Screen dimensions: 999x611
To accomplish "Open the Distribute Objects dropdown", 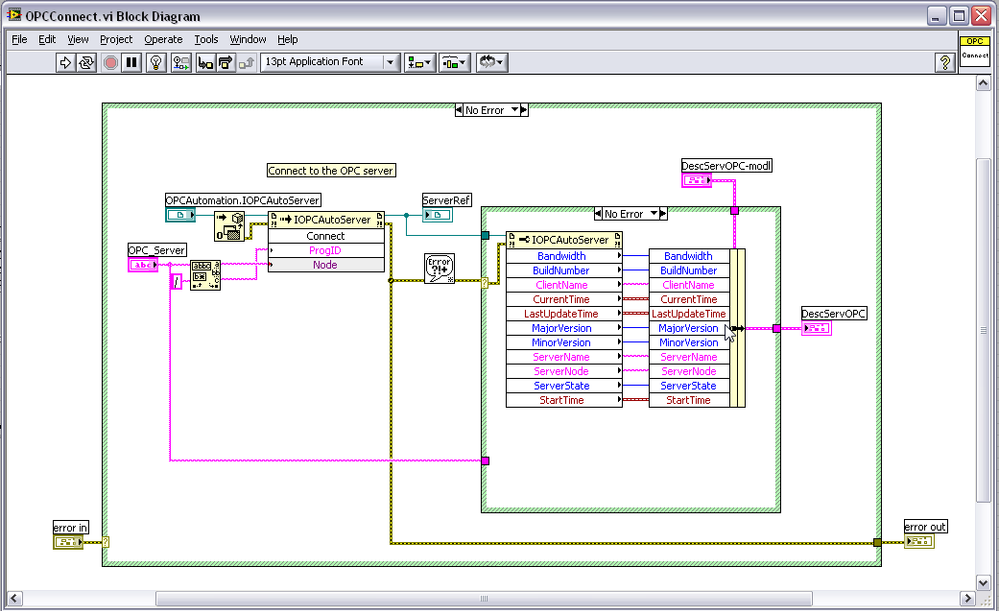I will tap(454, 62).
